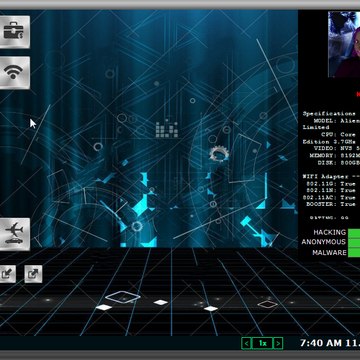Click the 1x speed indicator

pyautogui.click(x=262, y=343)
